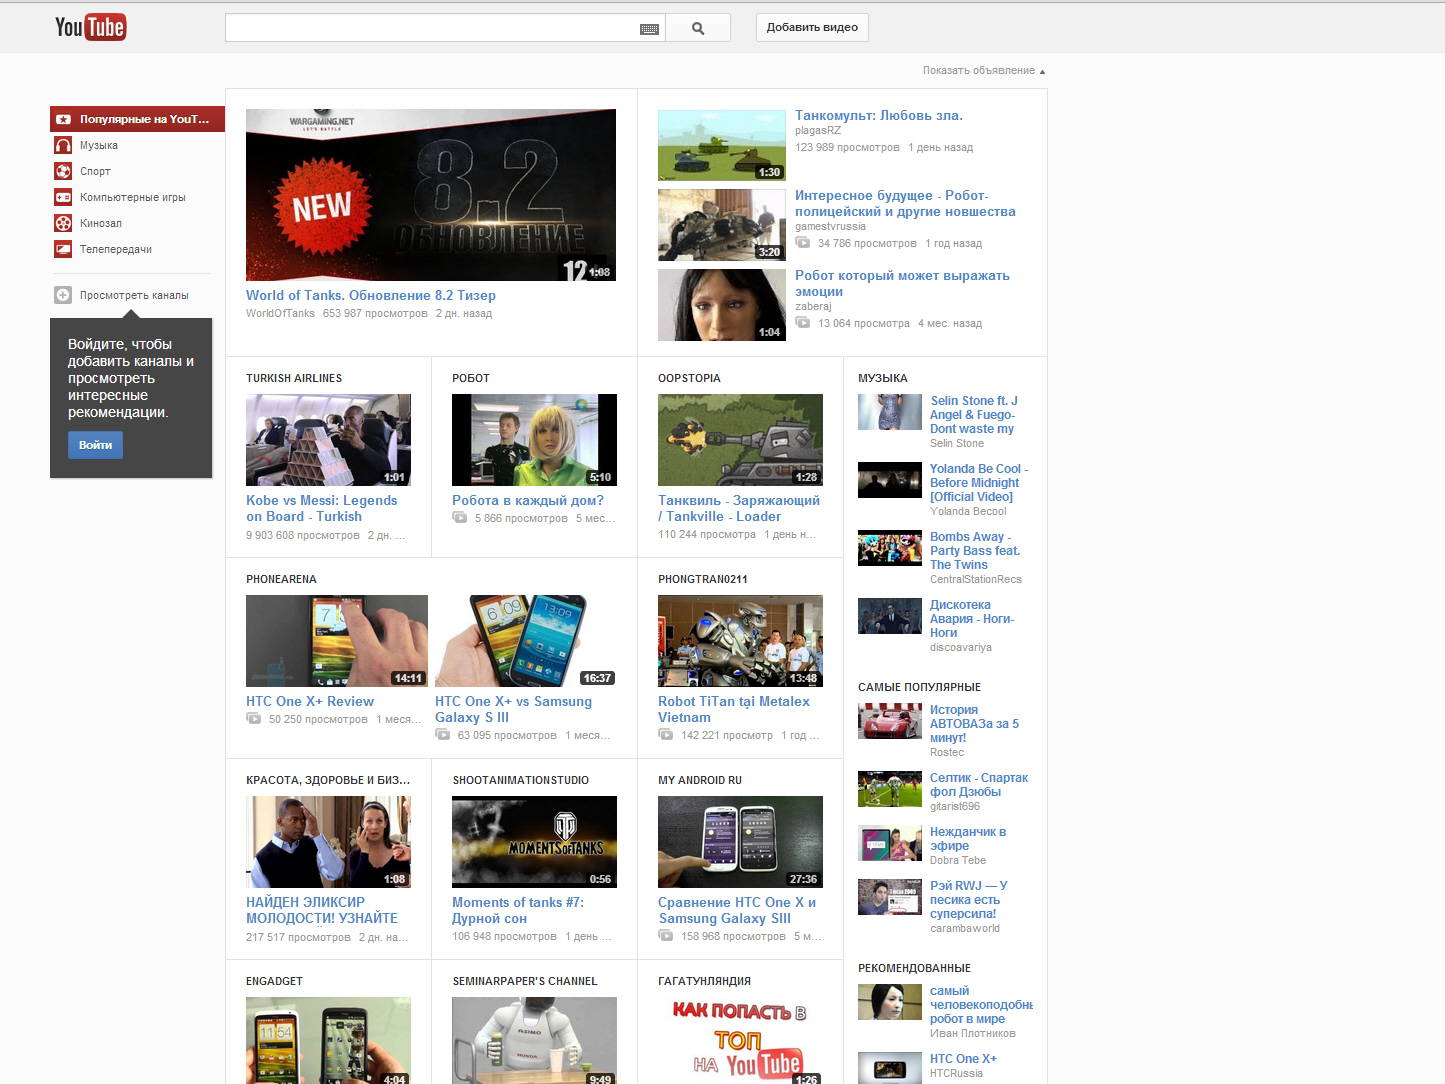Open Kobe vs Messi: Legends on Board video
Screen dimensions: 1445x1084
[322, 508]
